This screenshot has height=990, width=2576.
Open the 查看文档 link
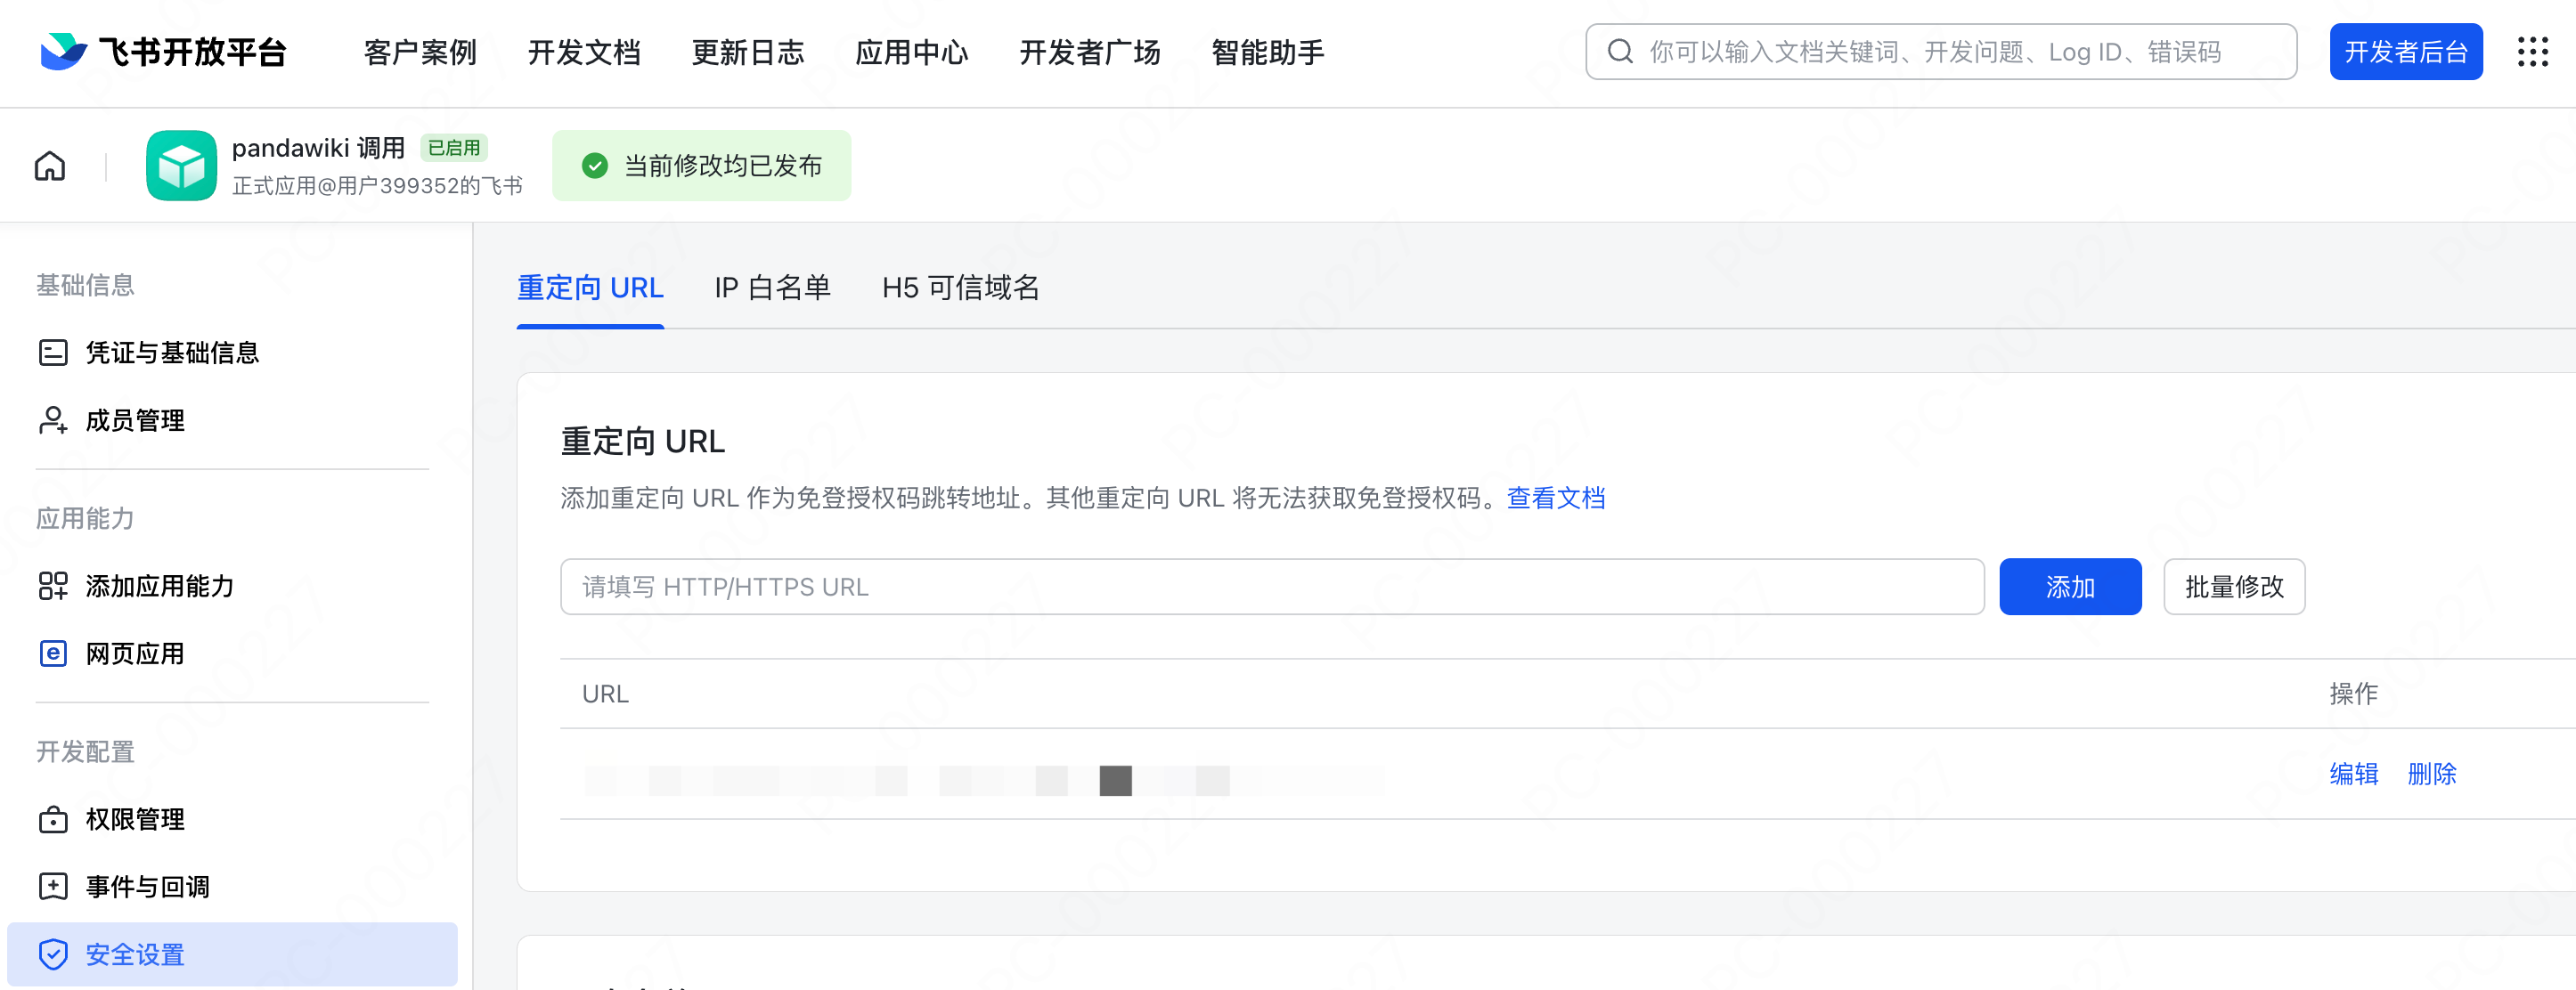click(x=1556, y=498)
